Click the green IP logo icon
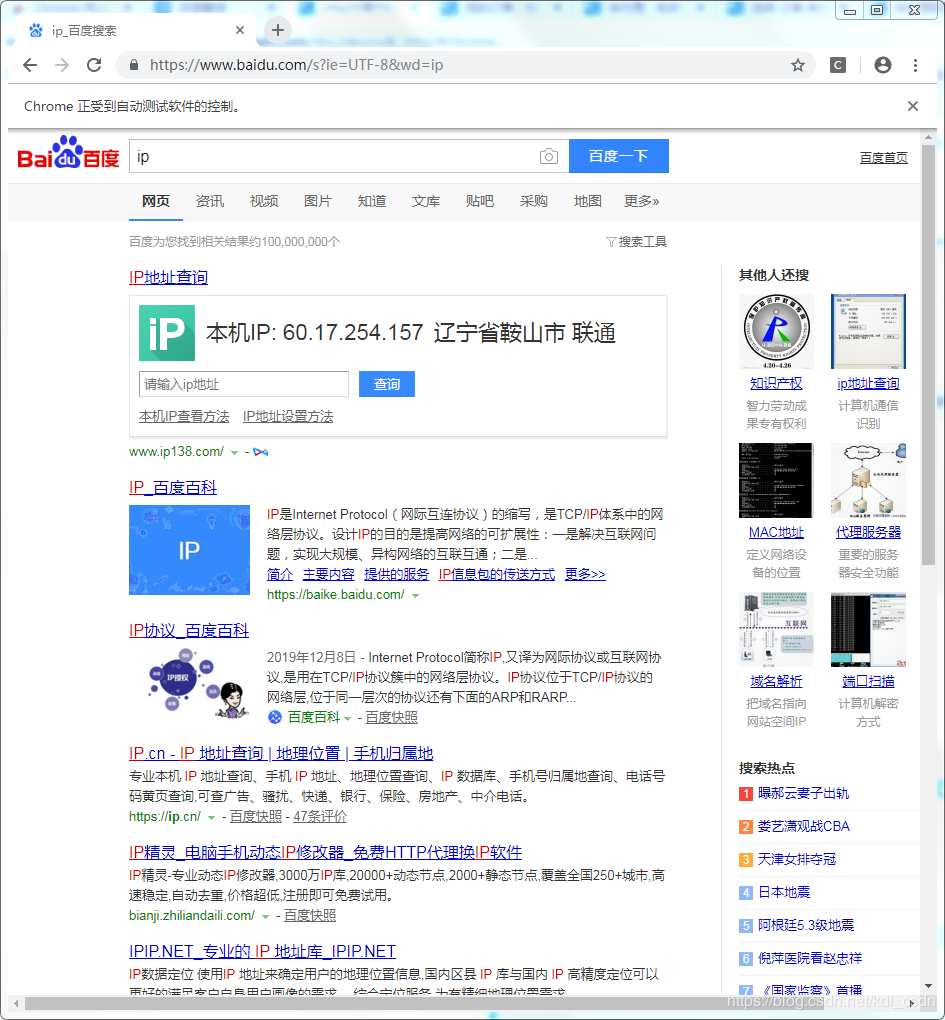 (166, 333)
